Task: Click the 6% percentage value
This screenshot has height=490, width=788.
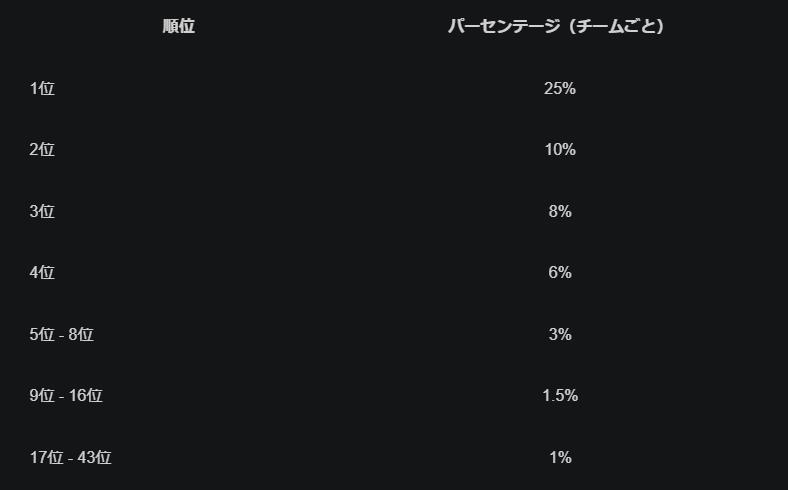Action: [x=559, y=273]
